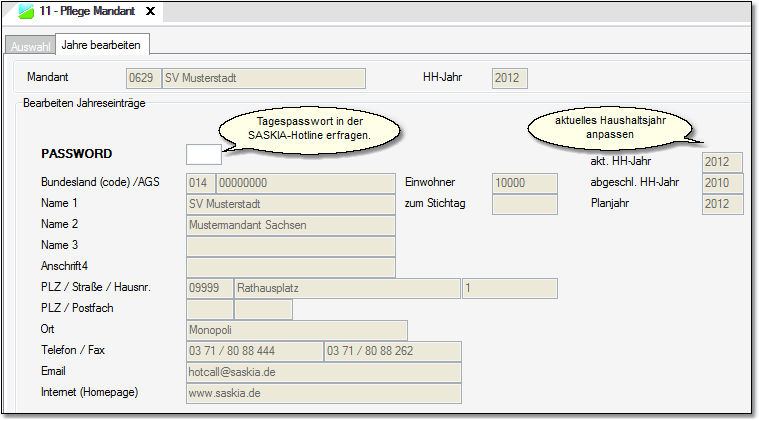Click the green document icon on the Pflege Mandant tab
This screenshot has width=759, height=421.
(x=27, y=11)
